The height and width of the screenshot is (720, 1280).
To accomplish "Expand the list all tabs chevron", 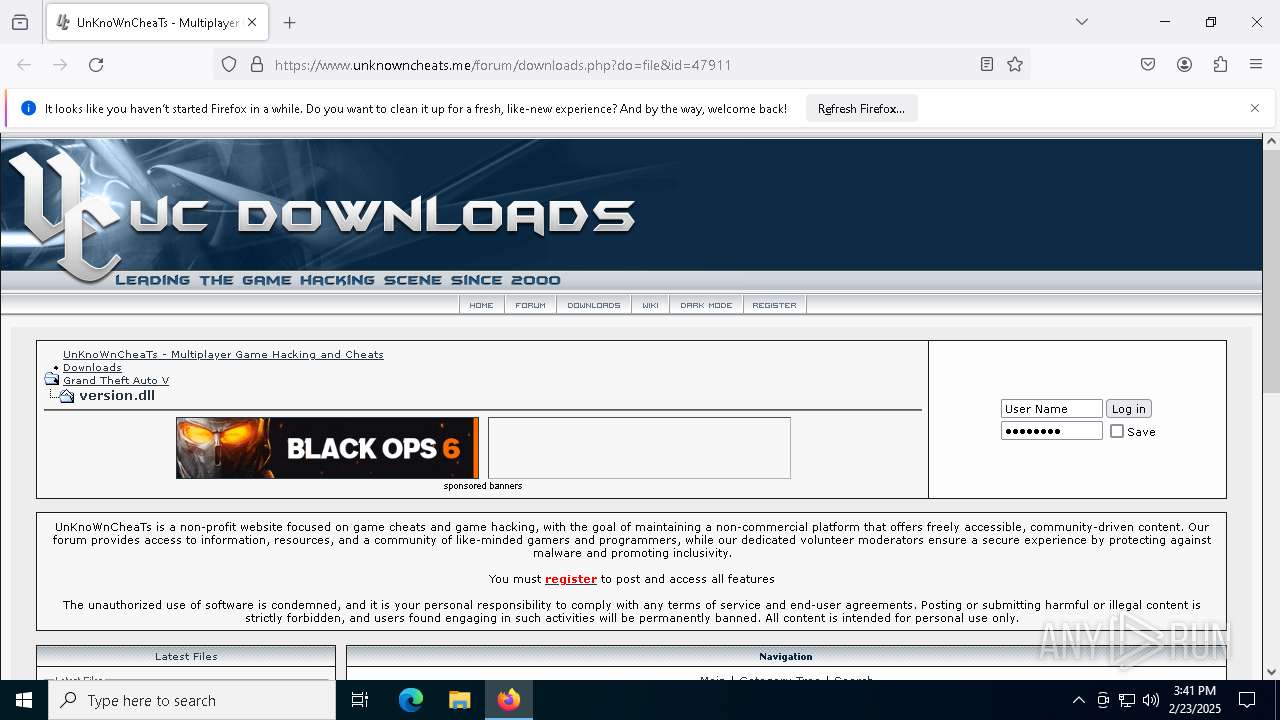I will coord(1082,22).
